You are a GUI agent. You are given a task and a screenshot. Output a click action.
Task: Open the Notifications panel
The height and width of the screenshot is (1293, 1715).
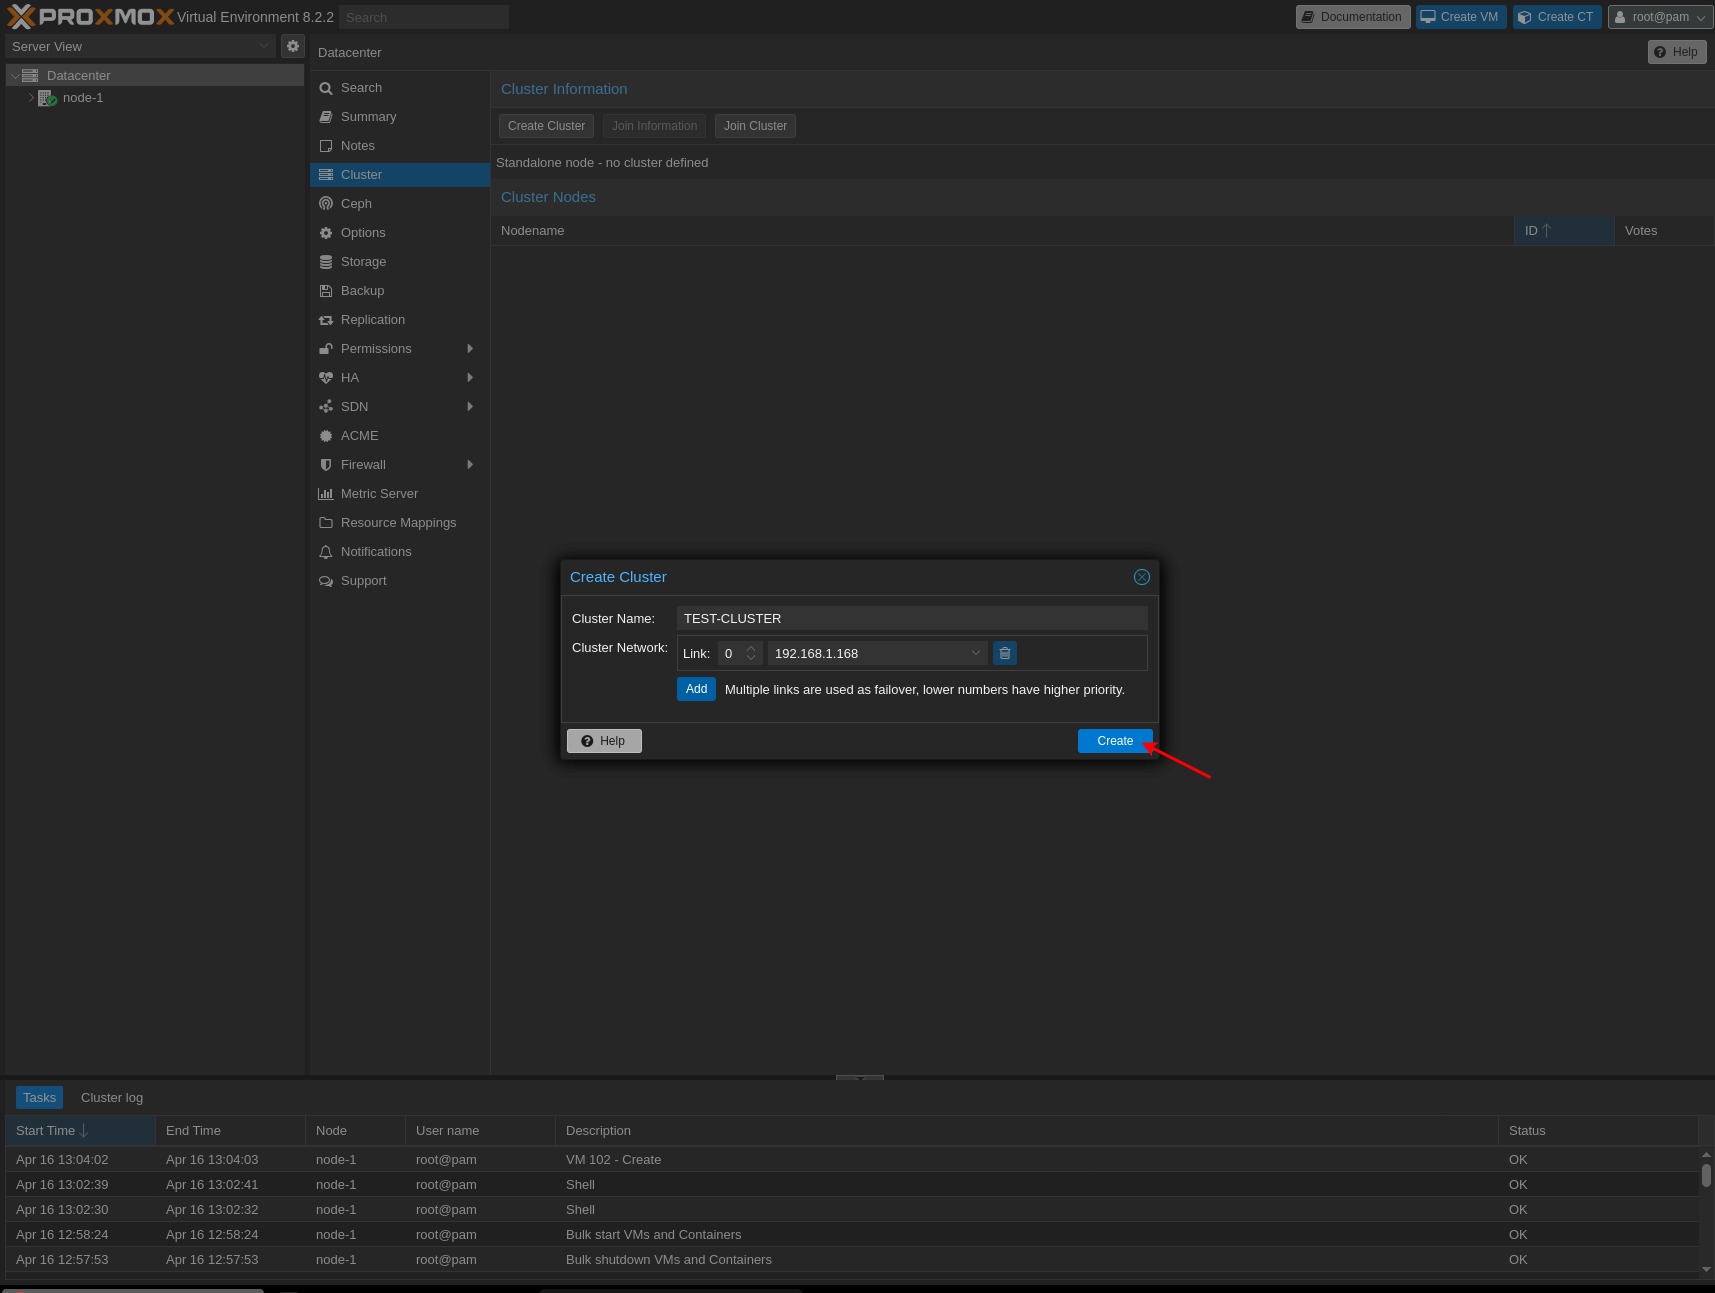[375, 551]
